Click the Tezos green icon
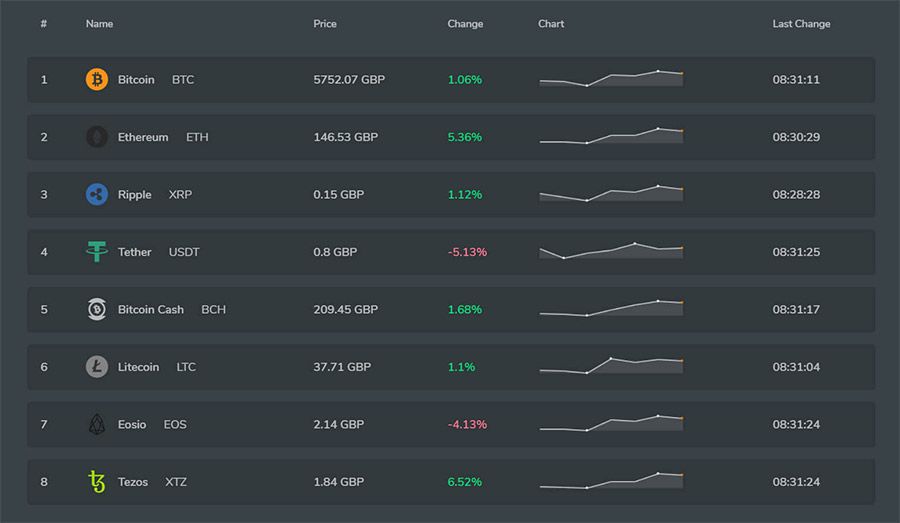Screen dimensions: 900x523 click(x=96, y=482)
